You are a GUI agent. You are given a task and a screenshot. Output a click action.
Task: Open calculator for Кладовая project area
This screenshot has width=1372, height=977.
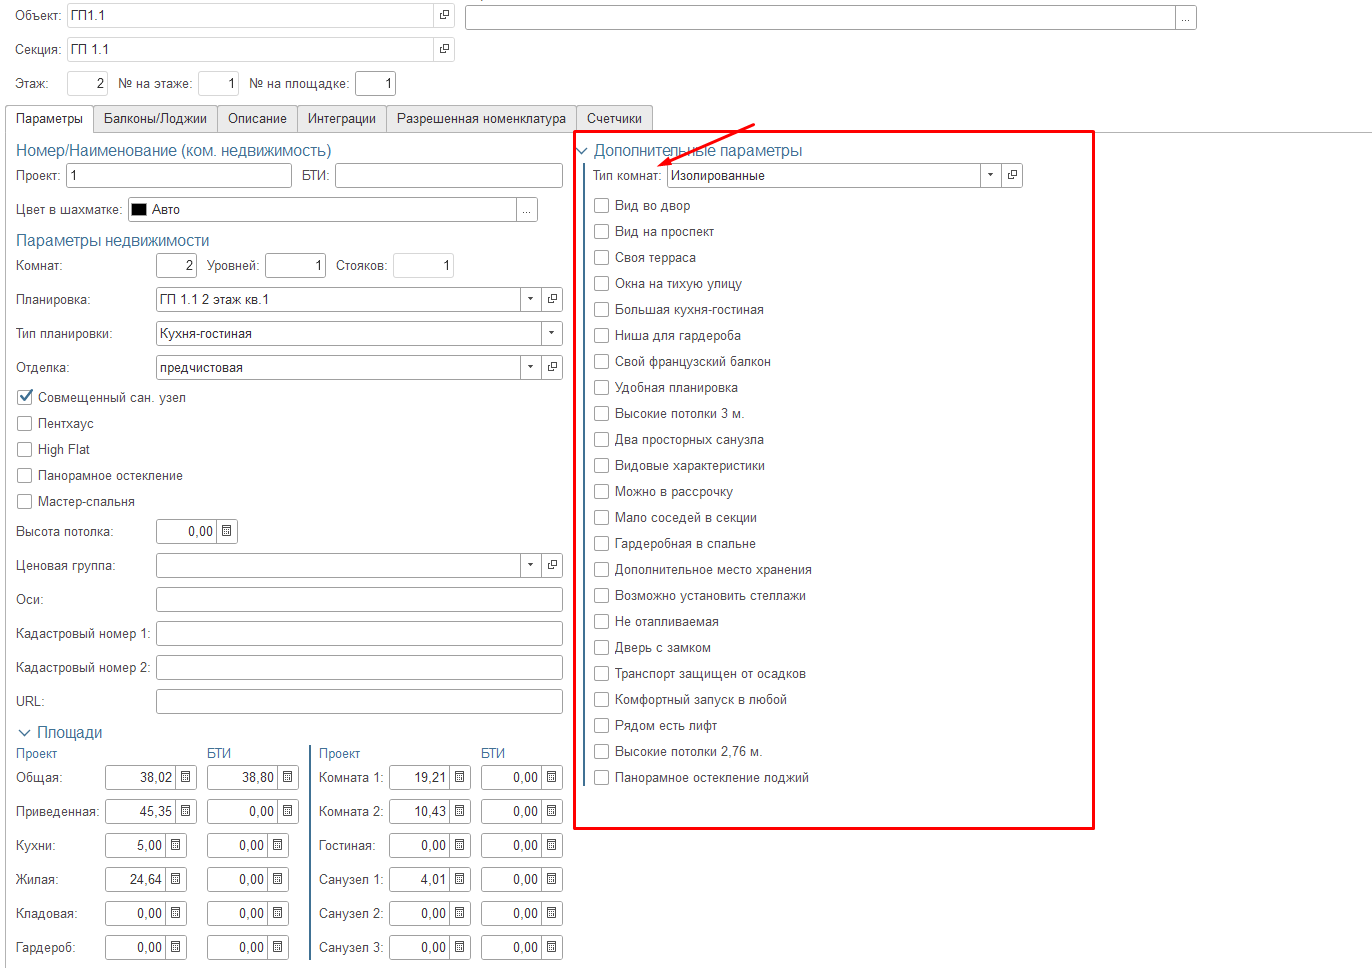176,913
